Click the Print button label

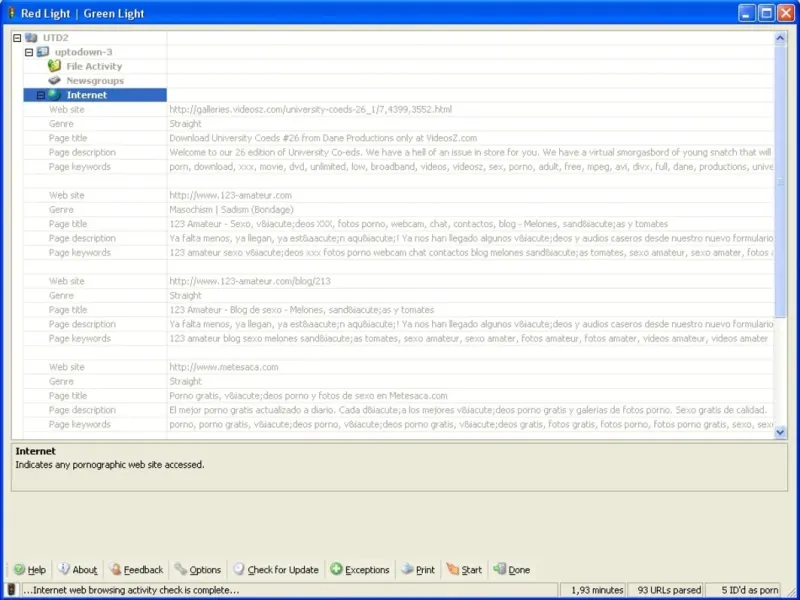(x=426, y=570)
